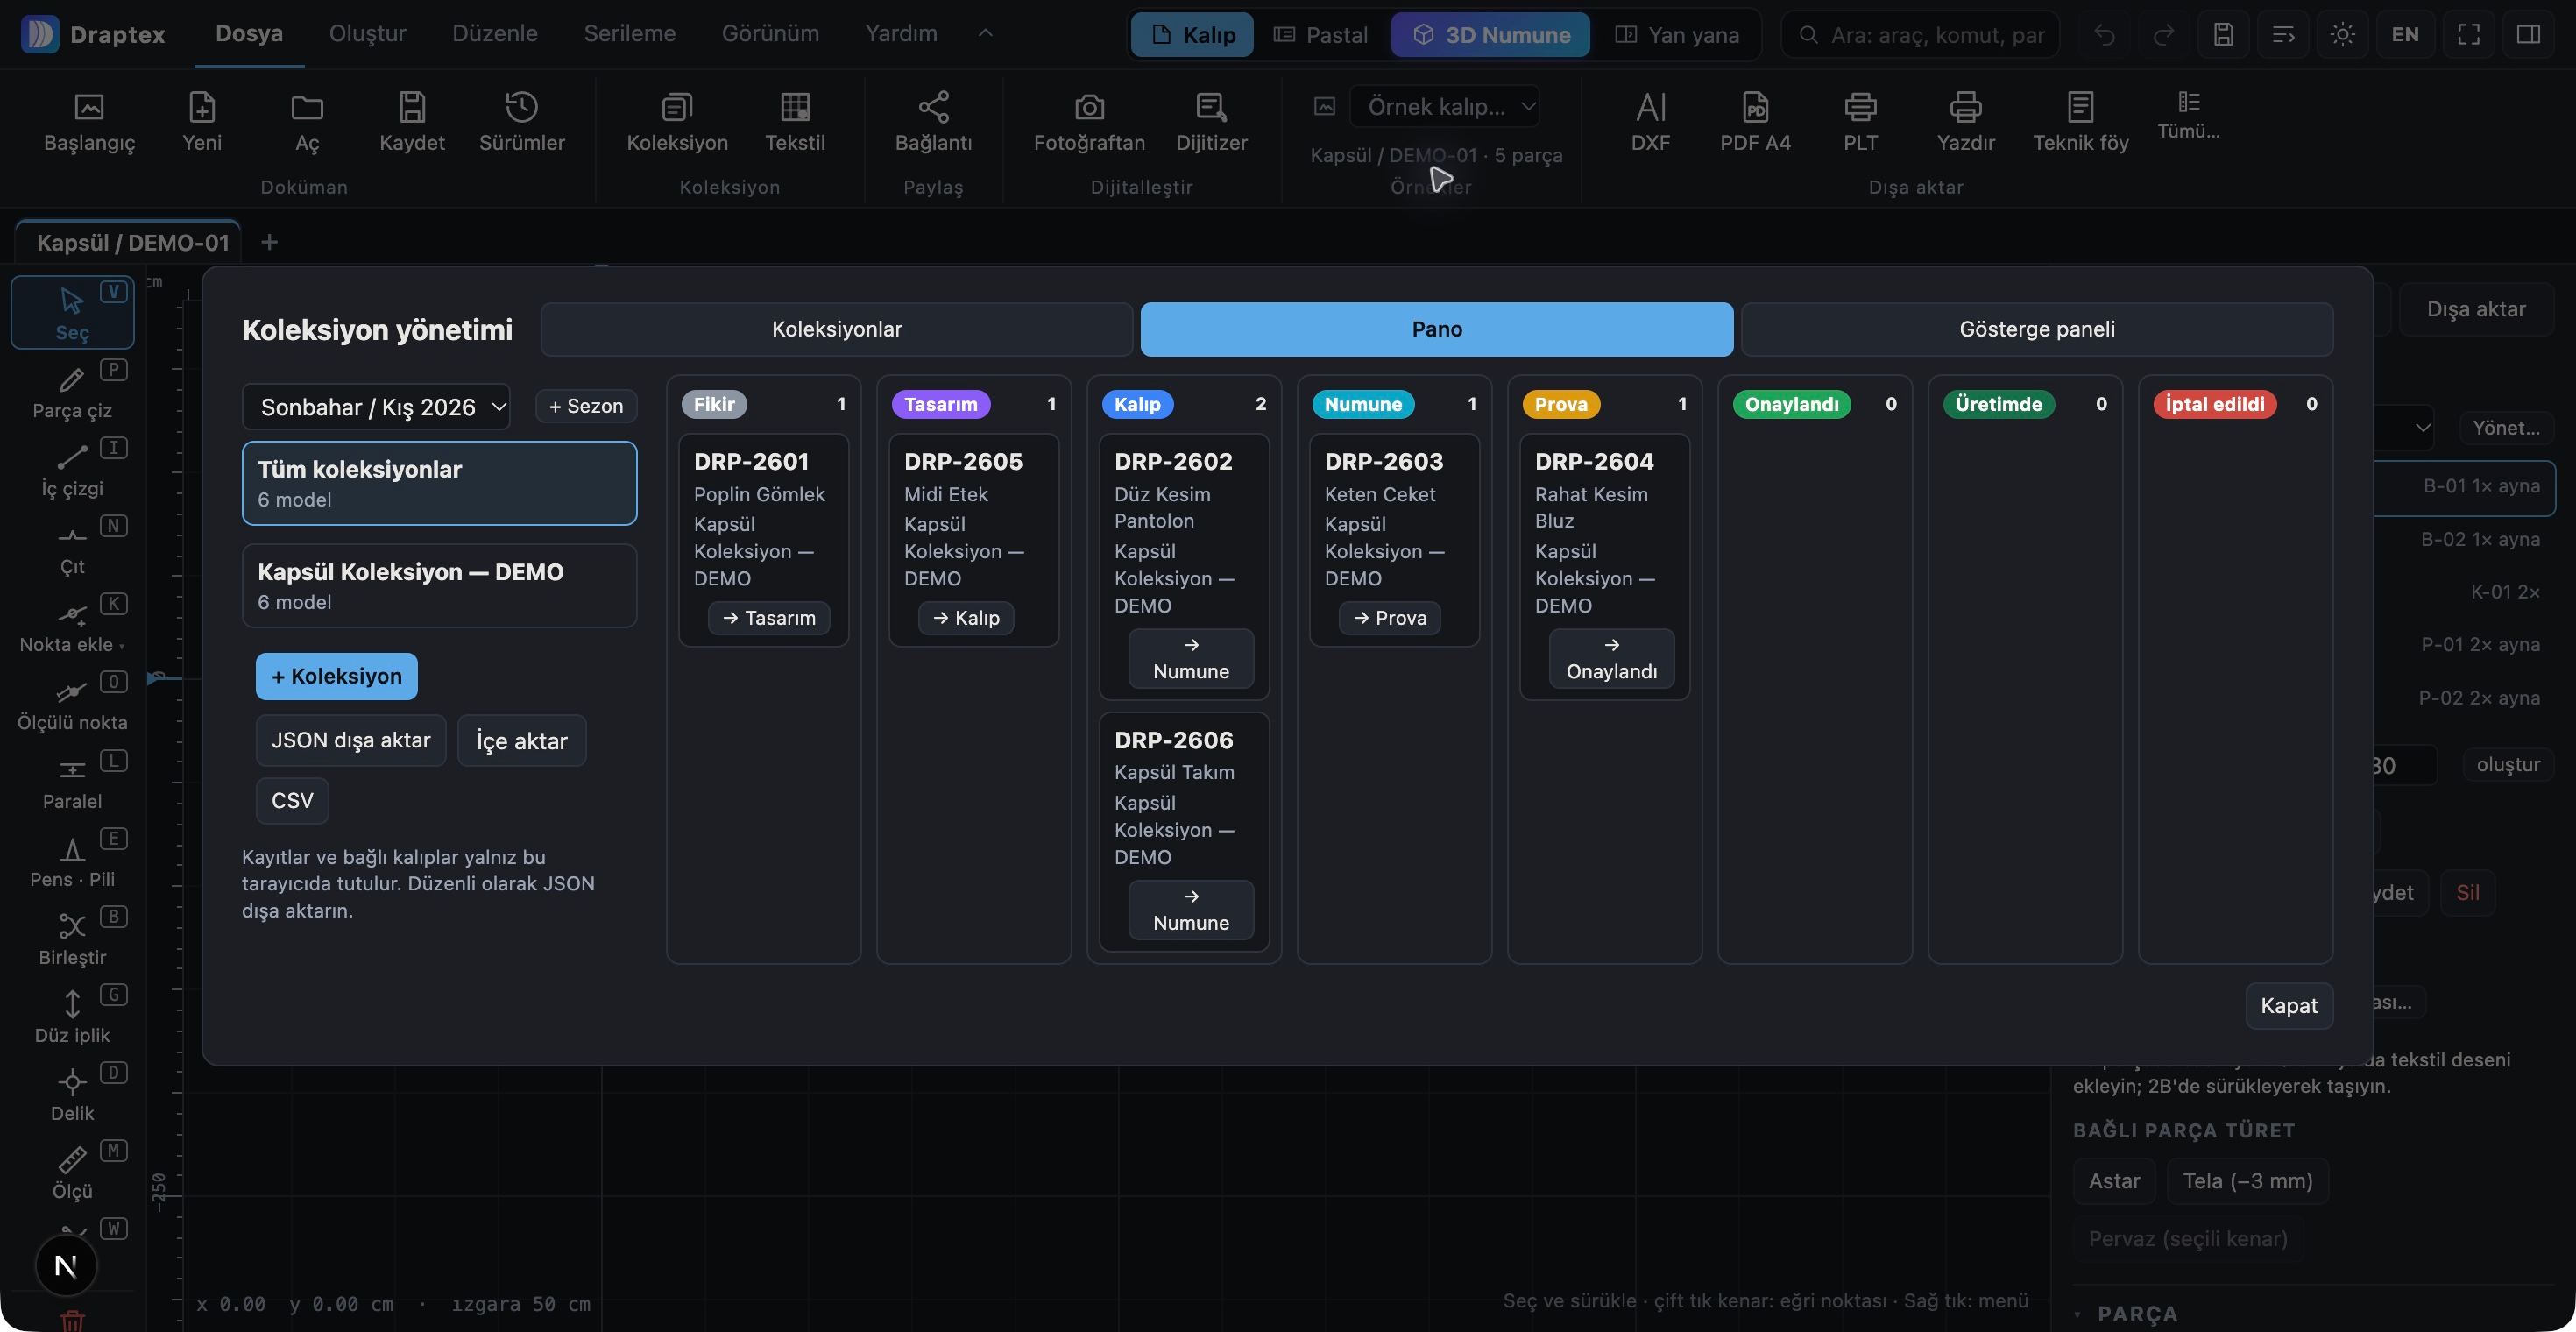Open the Dijitizer tool
2576x1332 pixels.
(x=1211, y=122)
